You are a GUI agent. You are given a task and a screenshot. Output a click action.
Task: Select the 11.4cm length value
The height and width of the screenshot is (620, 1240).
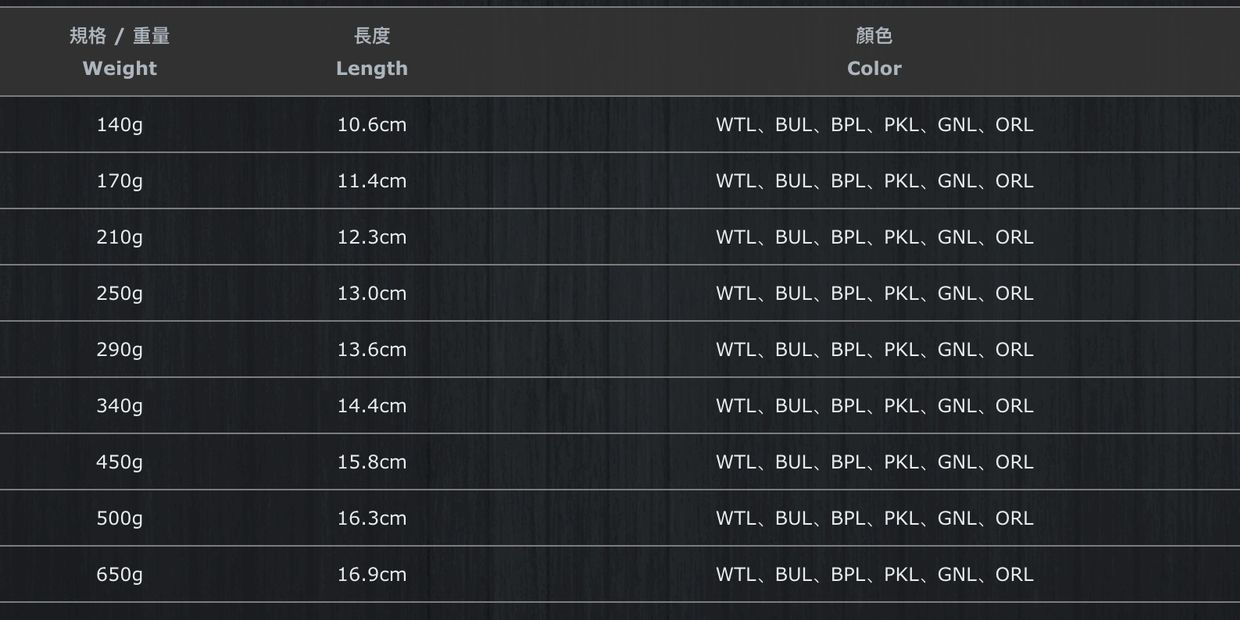pos(372,181)
